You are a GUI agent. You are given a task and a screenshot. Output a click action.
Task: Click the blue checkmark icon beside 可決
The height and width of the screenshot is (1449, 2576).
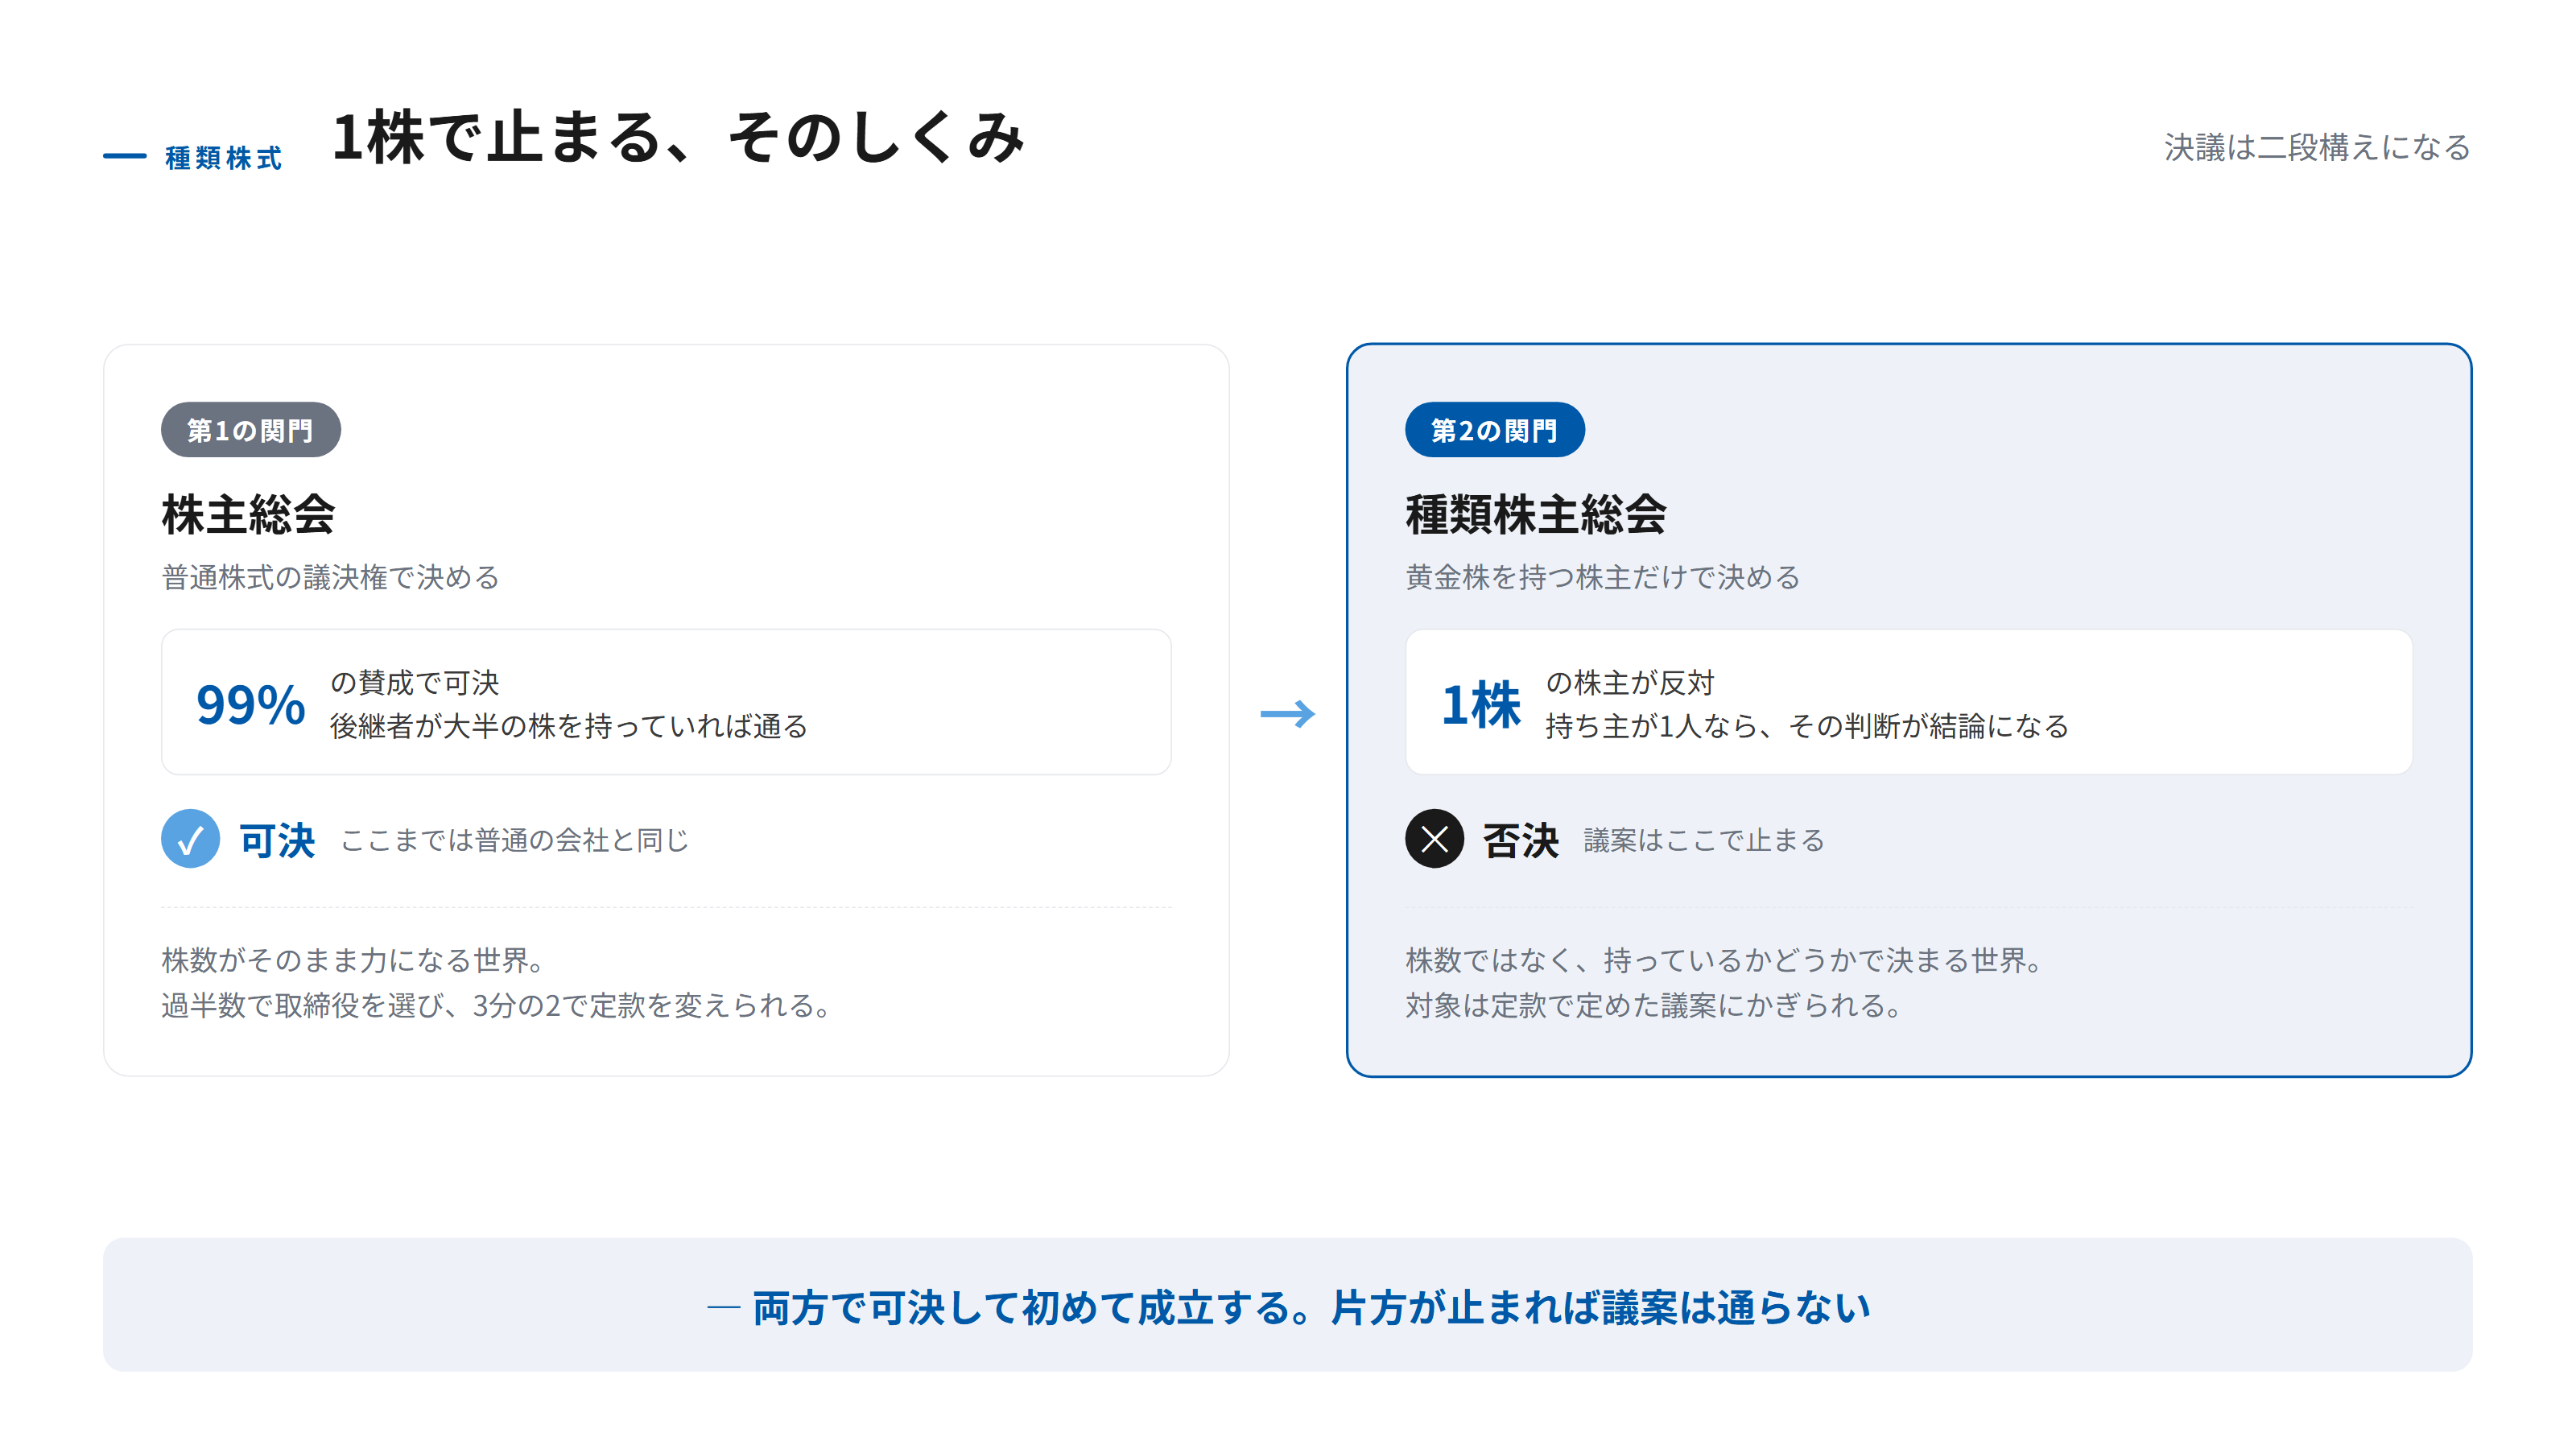[190, 838]
